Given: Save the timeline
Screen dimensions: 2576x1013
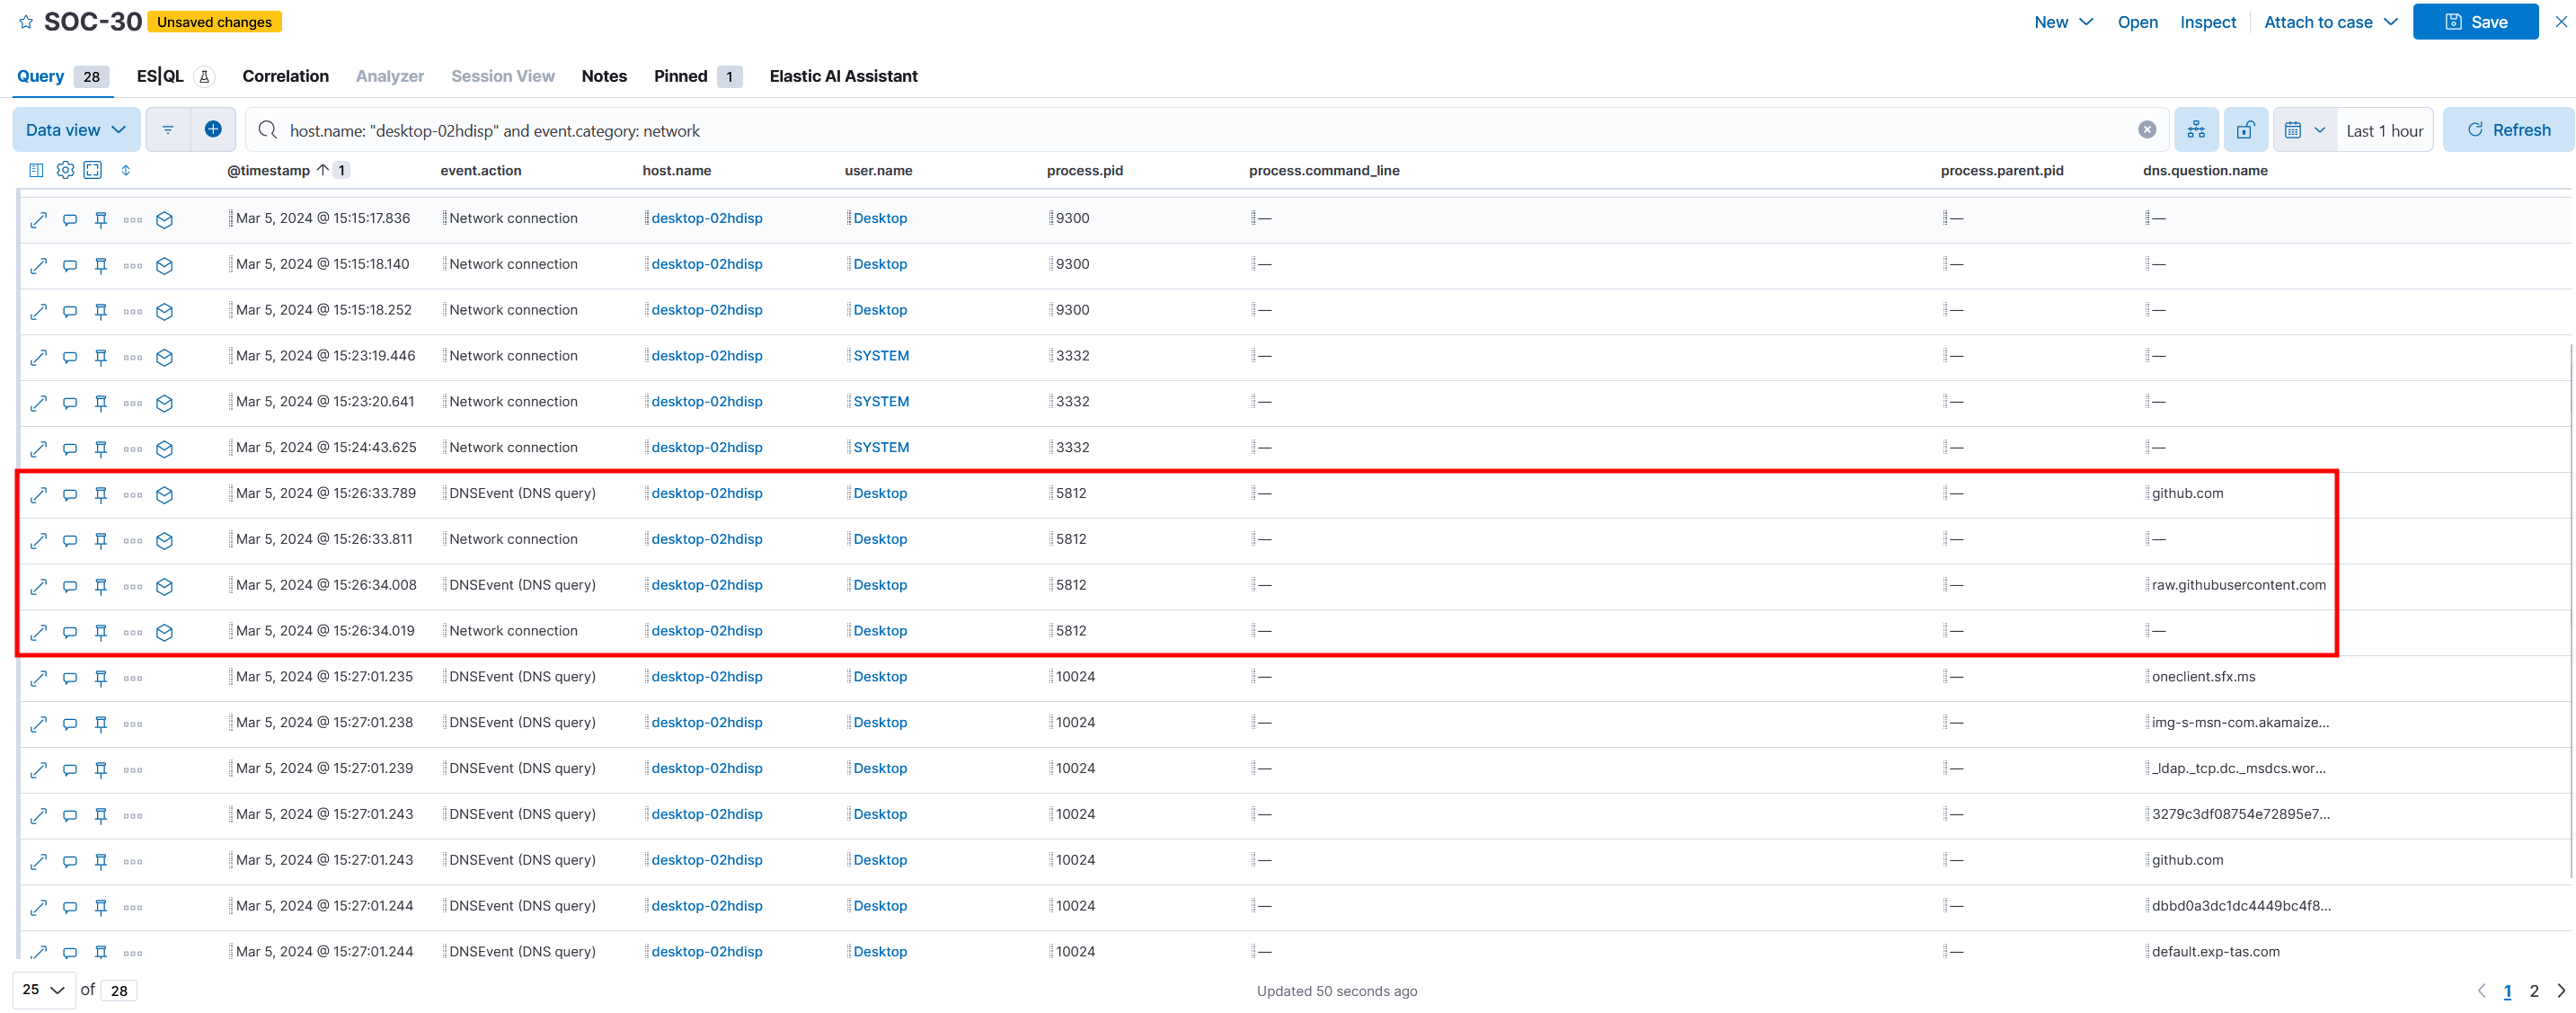Looking at the screenshot, I should [2475, 22].
